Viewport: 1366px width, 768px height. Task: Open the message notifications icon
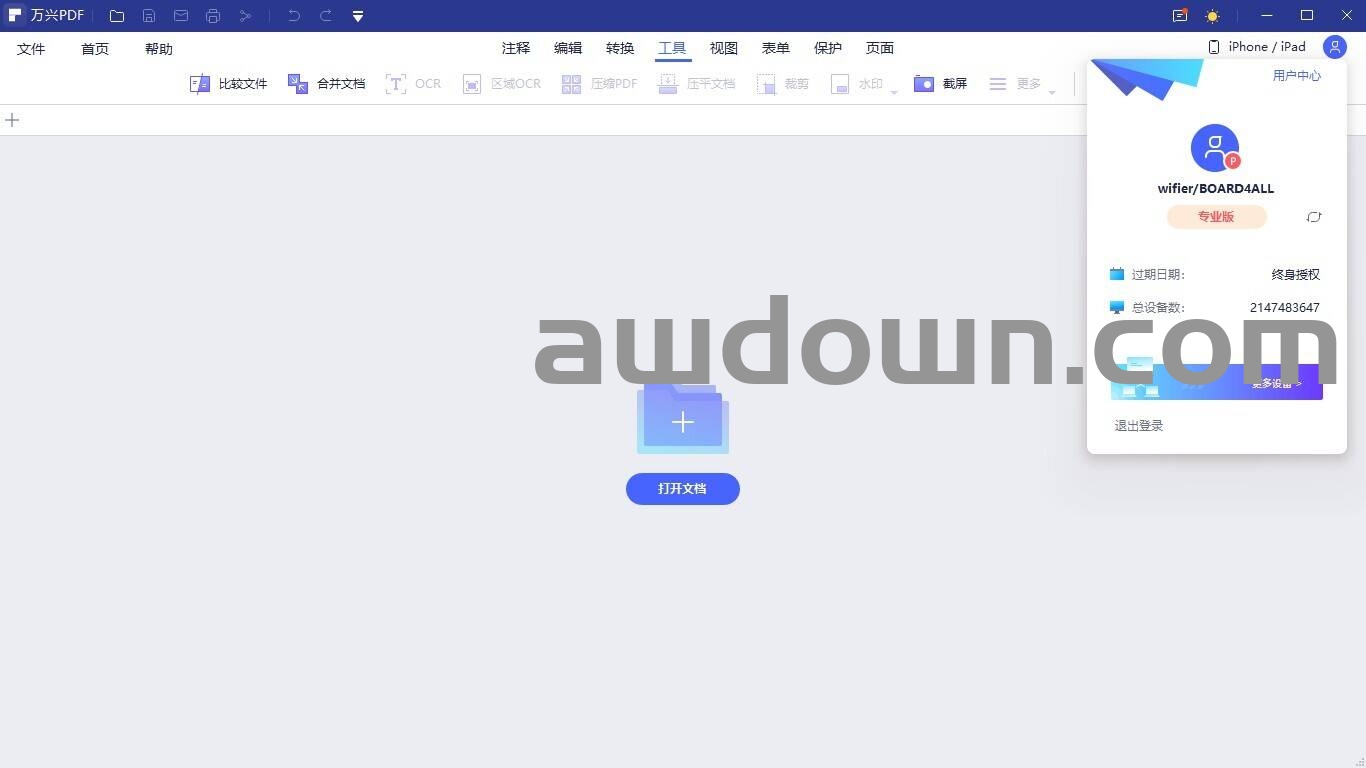[x=1180, y=16]
